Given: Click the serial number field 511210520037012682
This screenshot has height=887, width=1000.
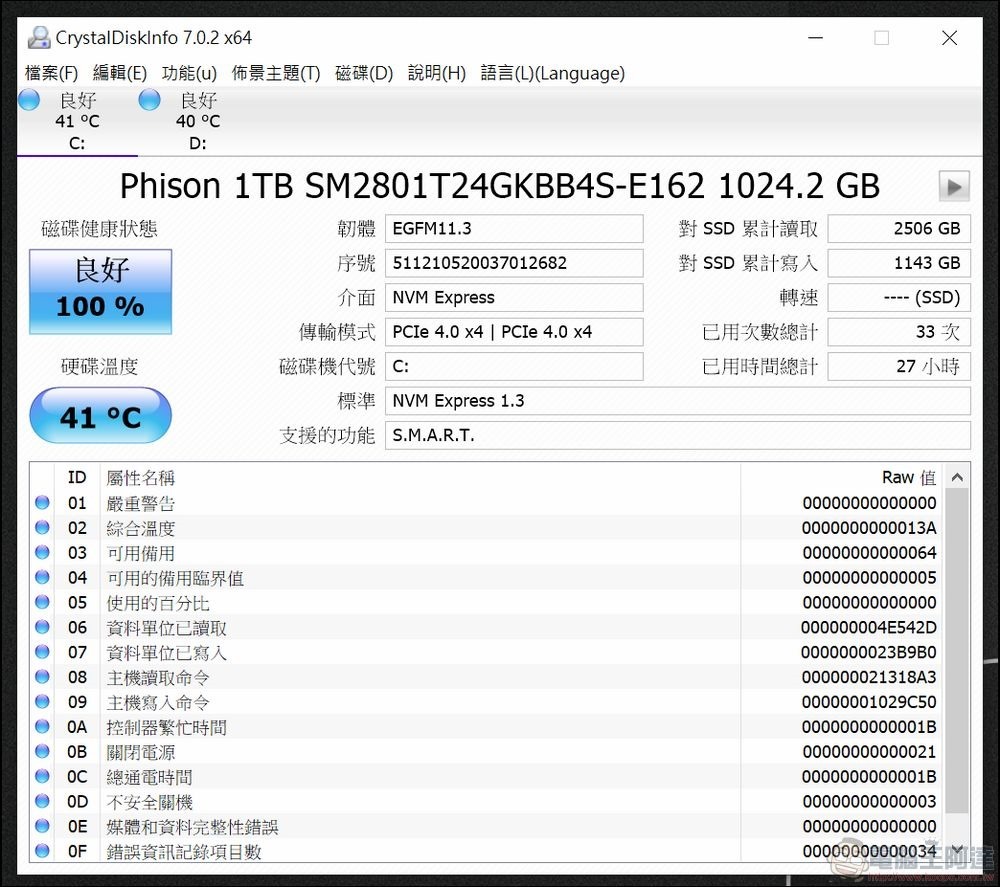Looking at the screenshot, I should 514,263.
